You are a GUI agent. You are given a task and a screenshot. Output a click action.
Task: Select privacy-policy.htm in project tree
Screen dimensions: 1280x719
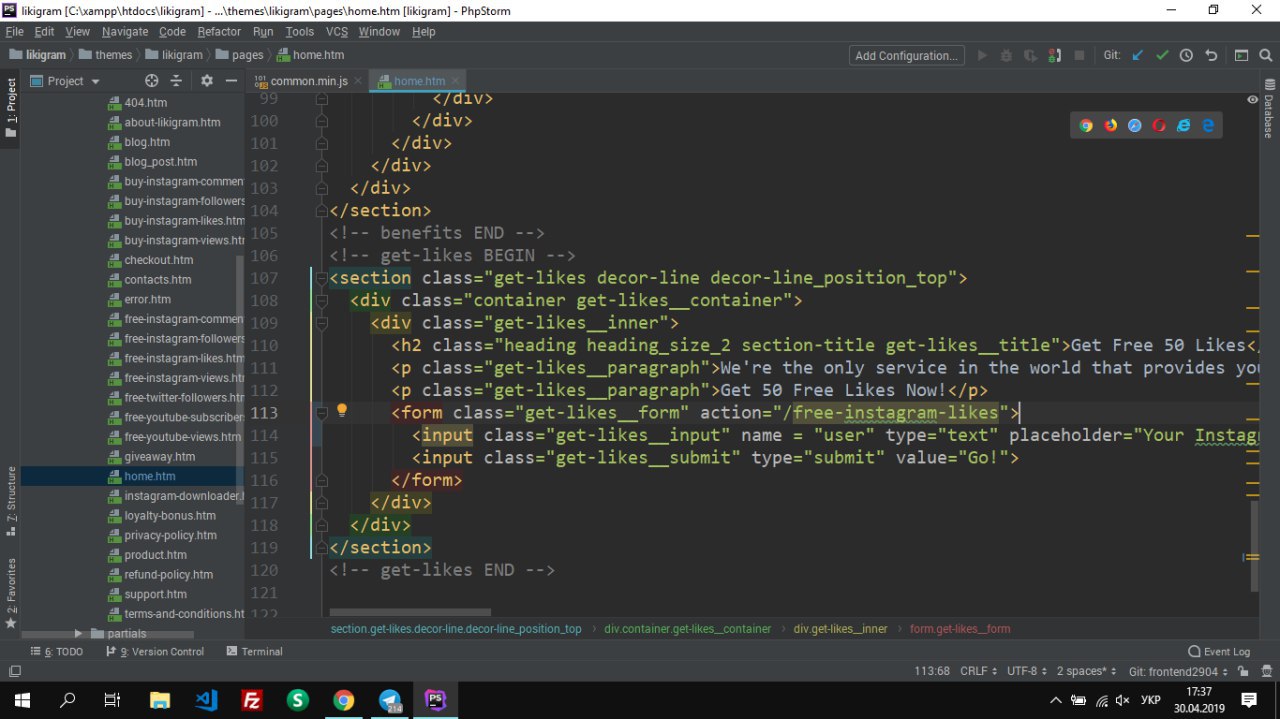pyautogui.click(x=170, y=535)
